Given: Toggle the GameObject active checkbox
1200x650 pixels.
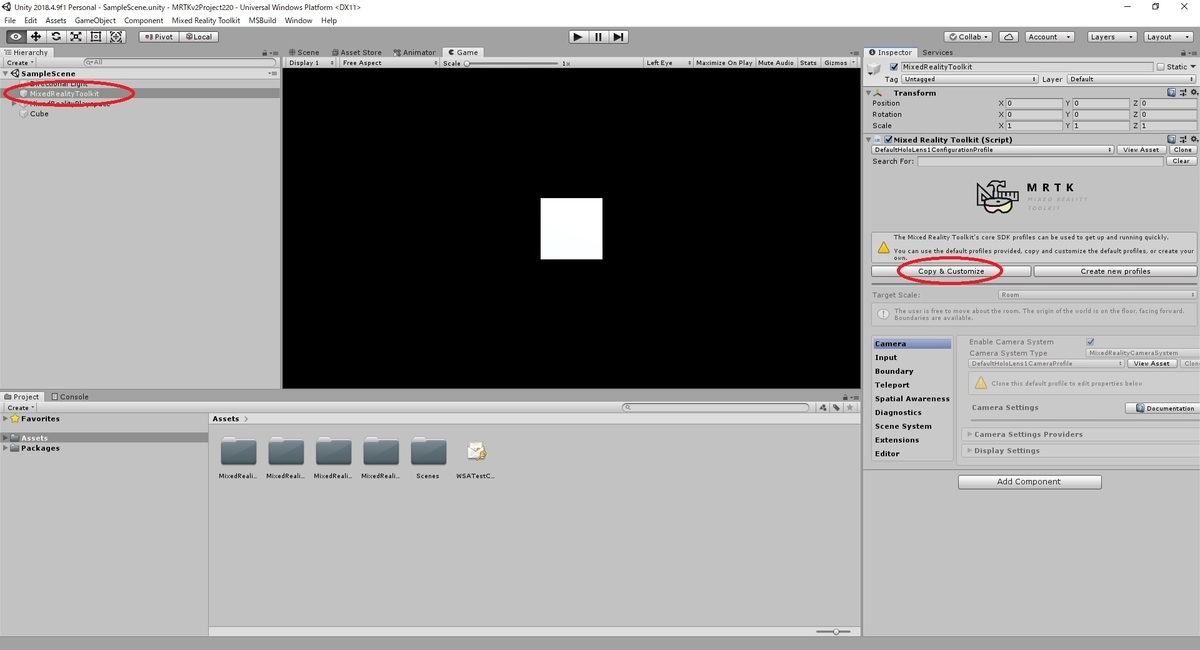Looking at the screenshot, I should [x=894, y=67].
